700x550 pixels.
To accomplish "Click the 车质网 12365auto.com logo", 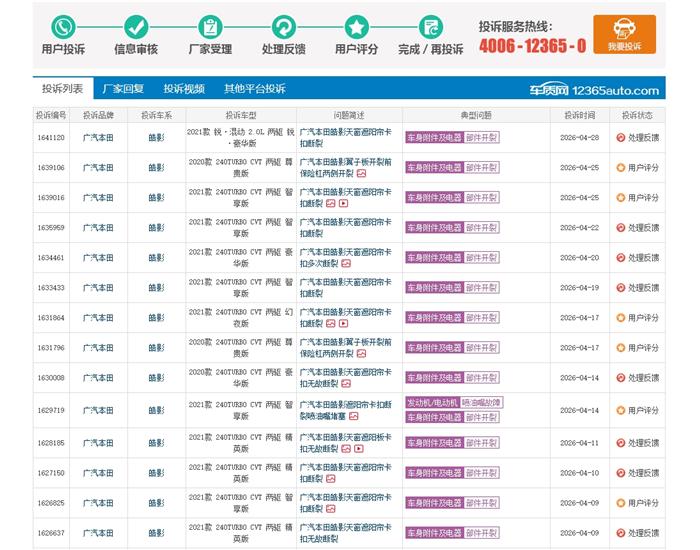I will coord(594,89).
